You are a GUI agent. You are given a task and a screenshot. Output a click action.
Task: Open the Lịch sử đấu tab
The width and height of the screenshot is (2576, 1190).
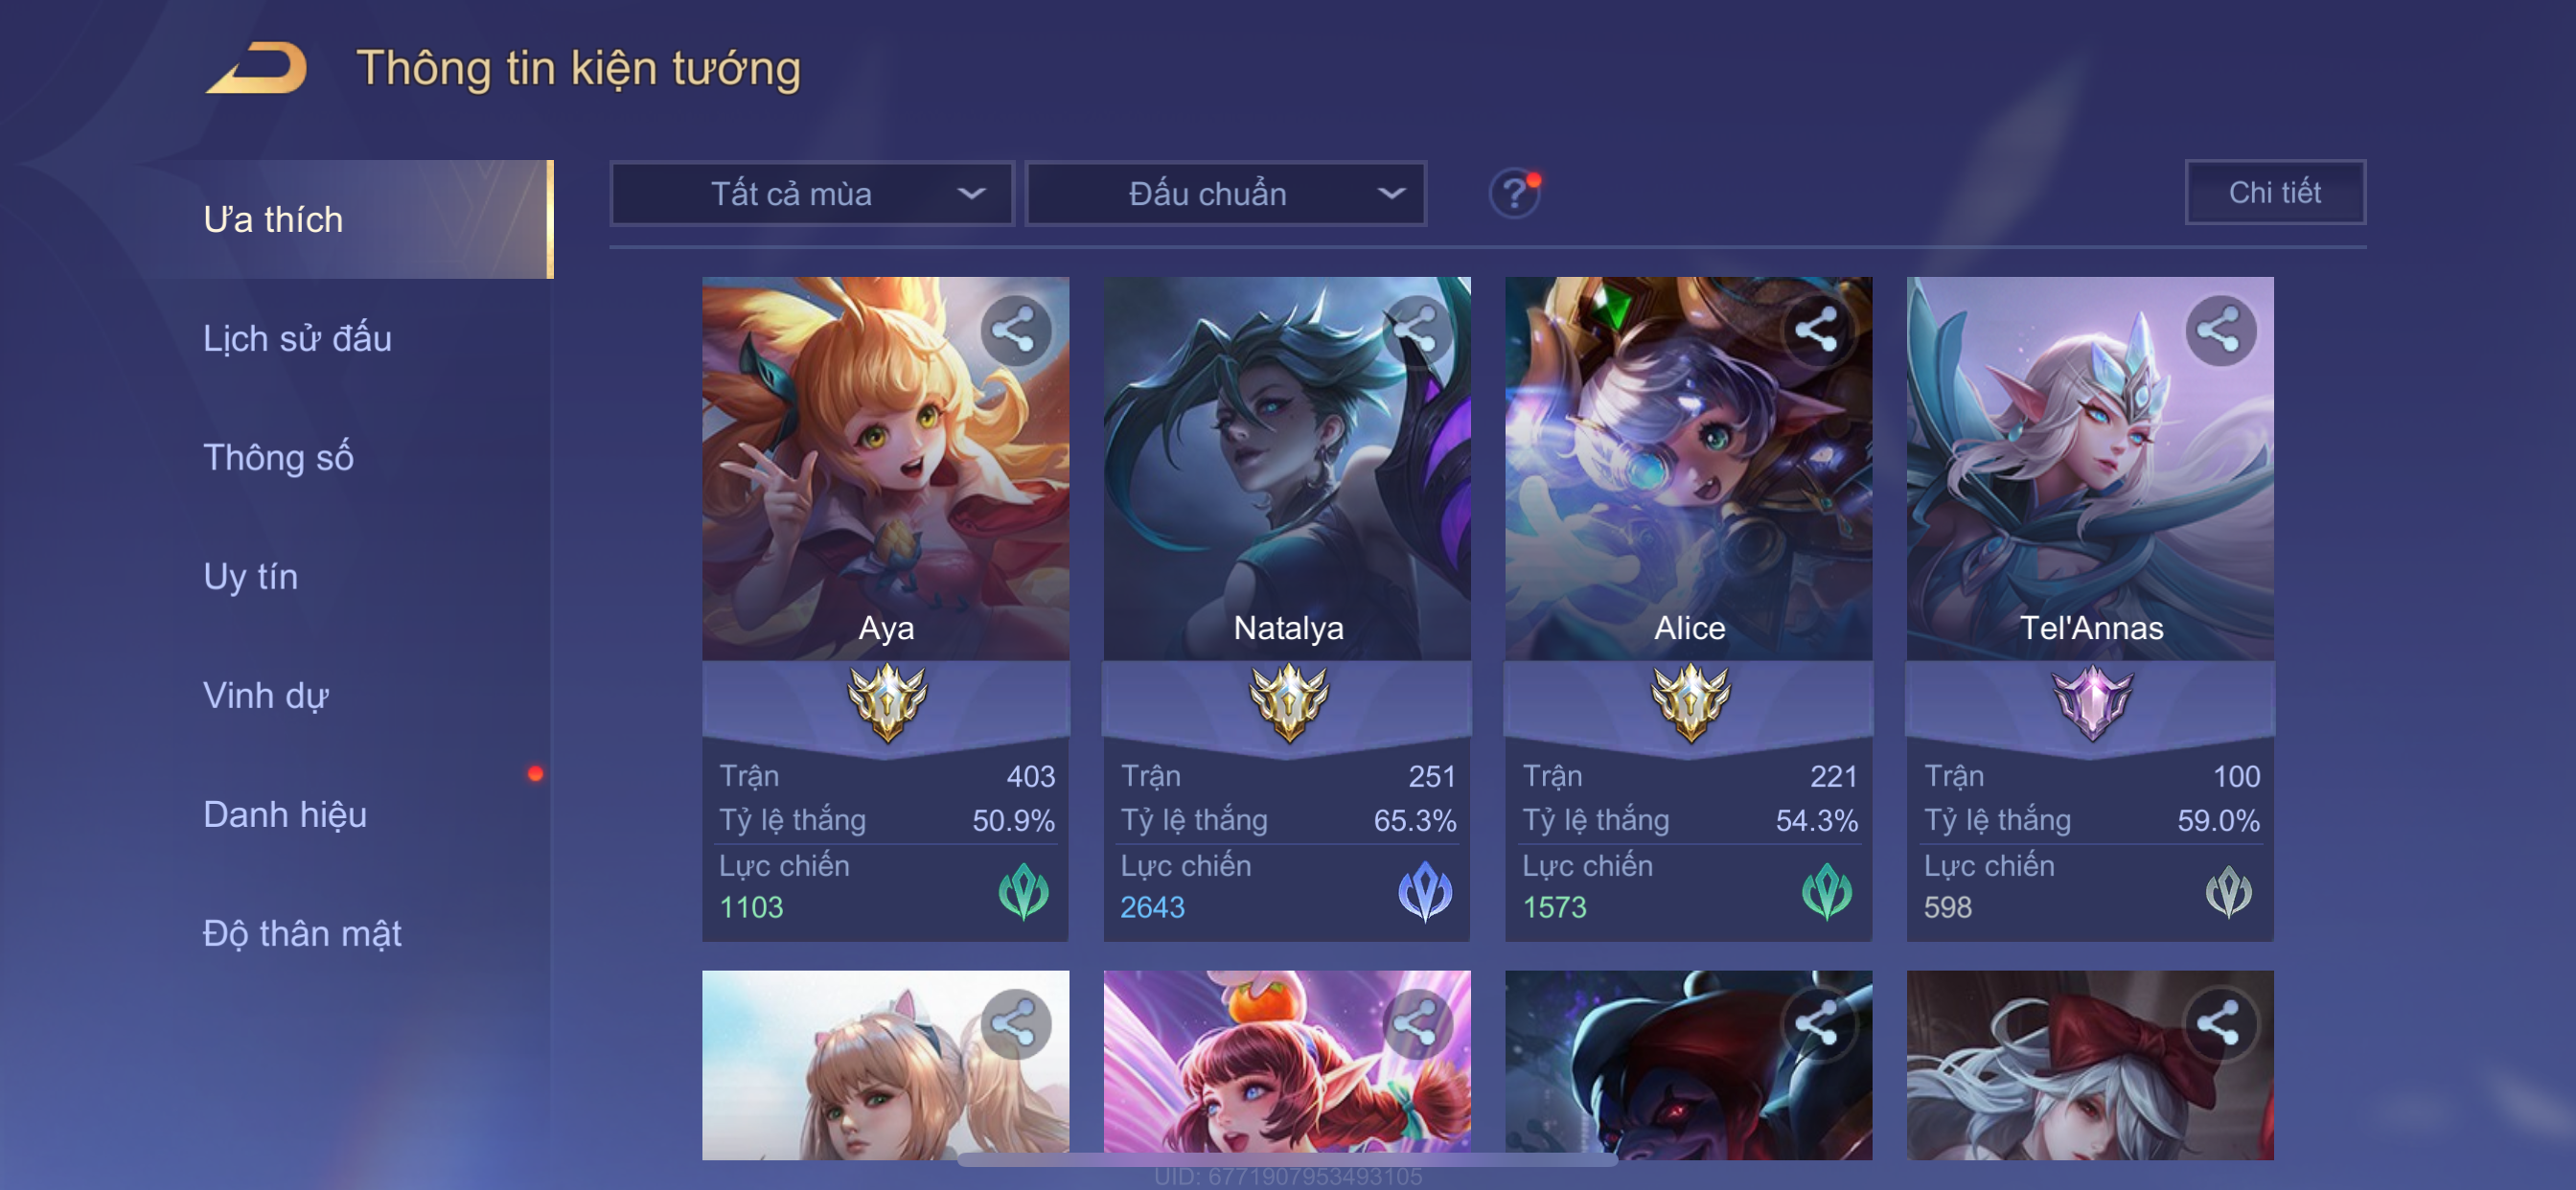(297, 339)
